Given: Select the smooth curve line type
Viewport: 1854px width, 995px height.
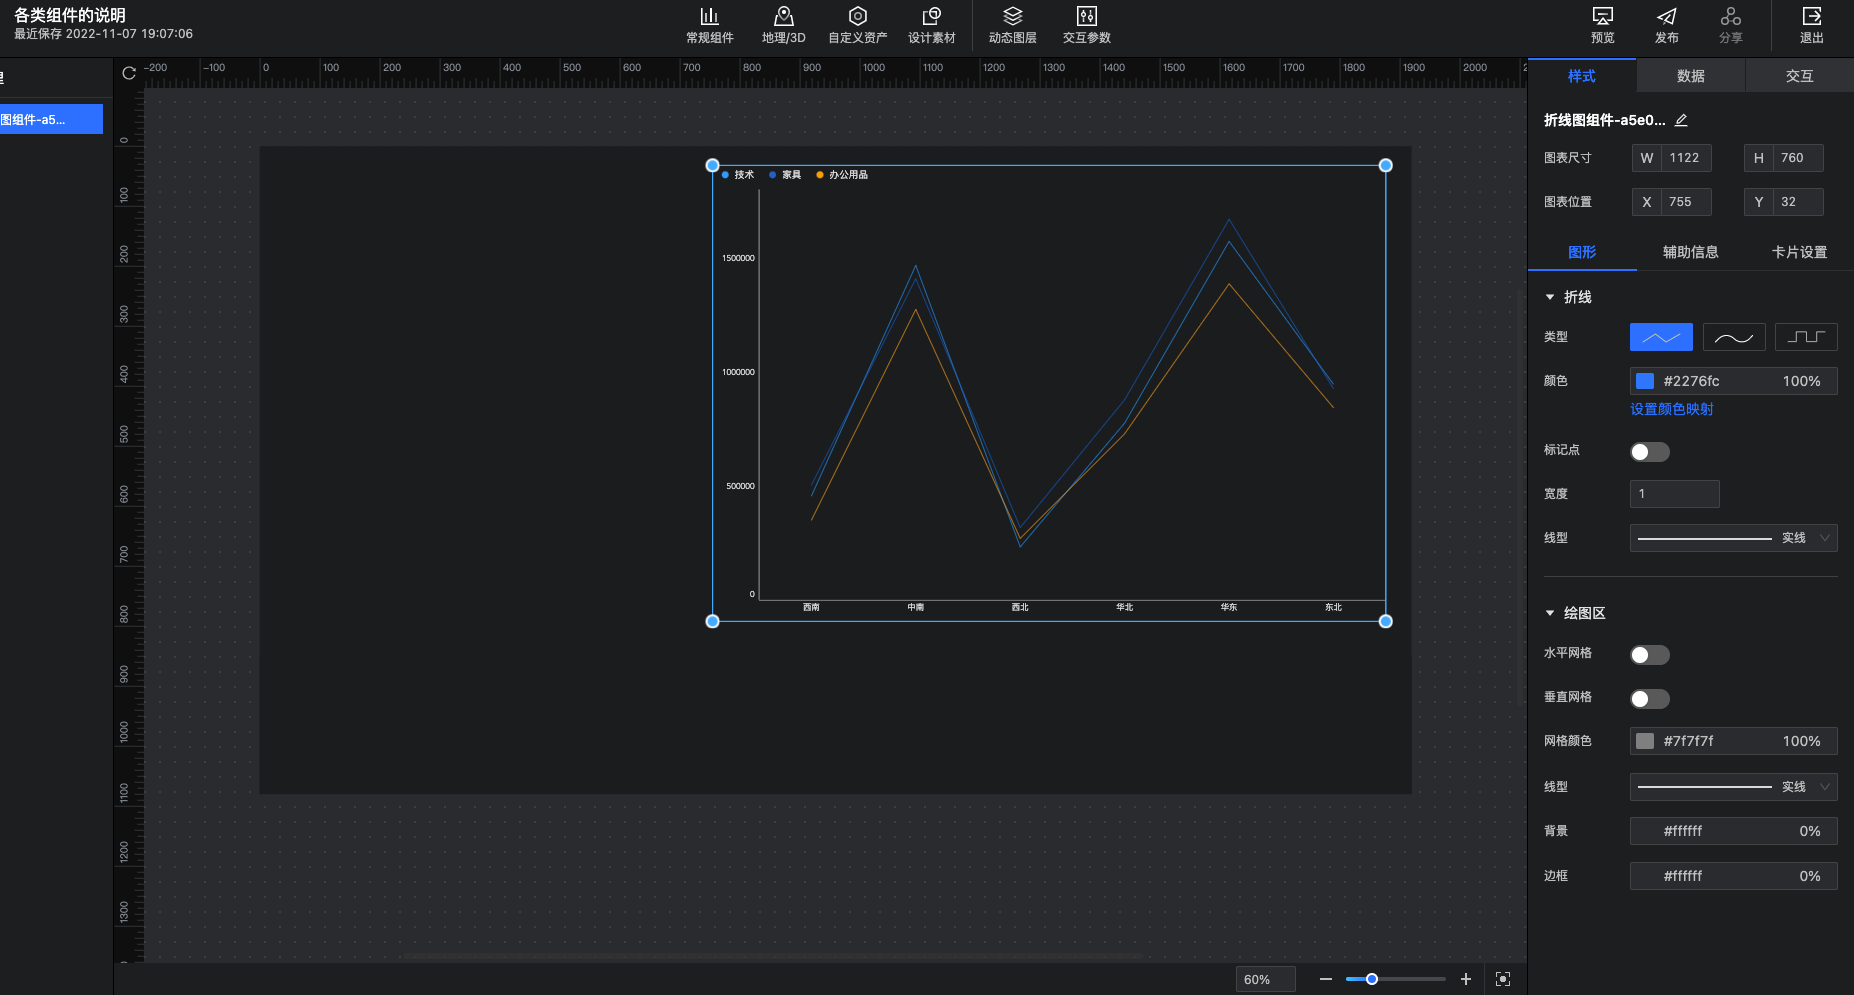Looking at the screenshot, I should (1734, 337).
